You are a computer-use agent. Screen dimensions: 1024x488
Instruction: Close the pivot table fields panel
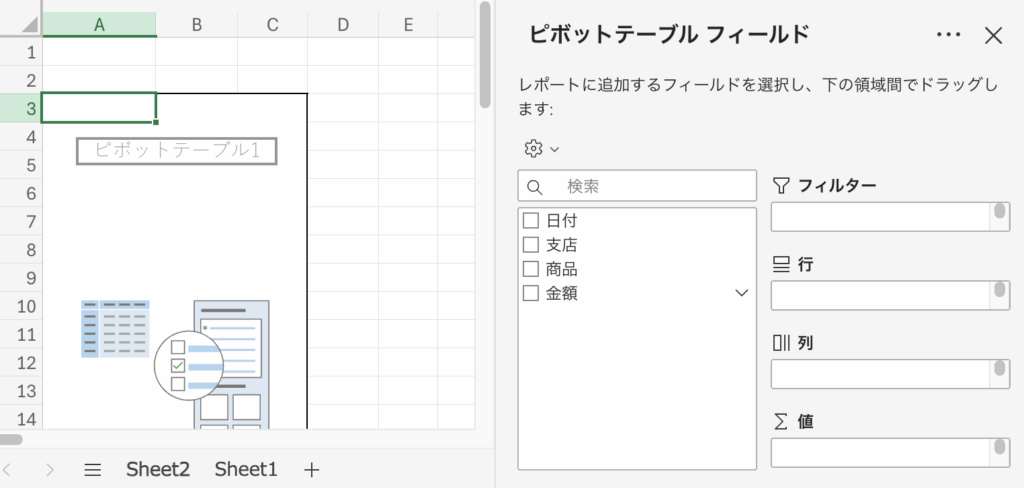click(993, 36)
